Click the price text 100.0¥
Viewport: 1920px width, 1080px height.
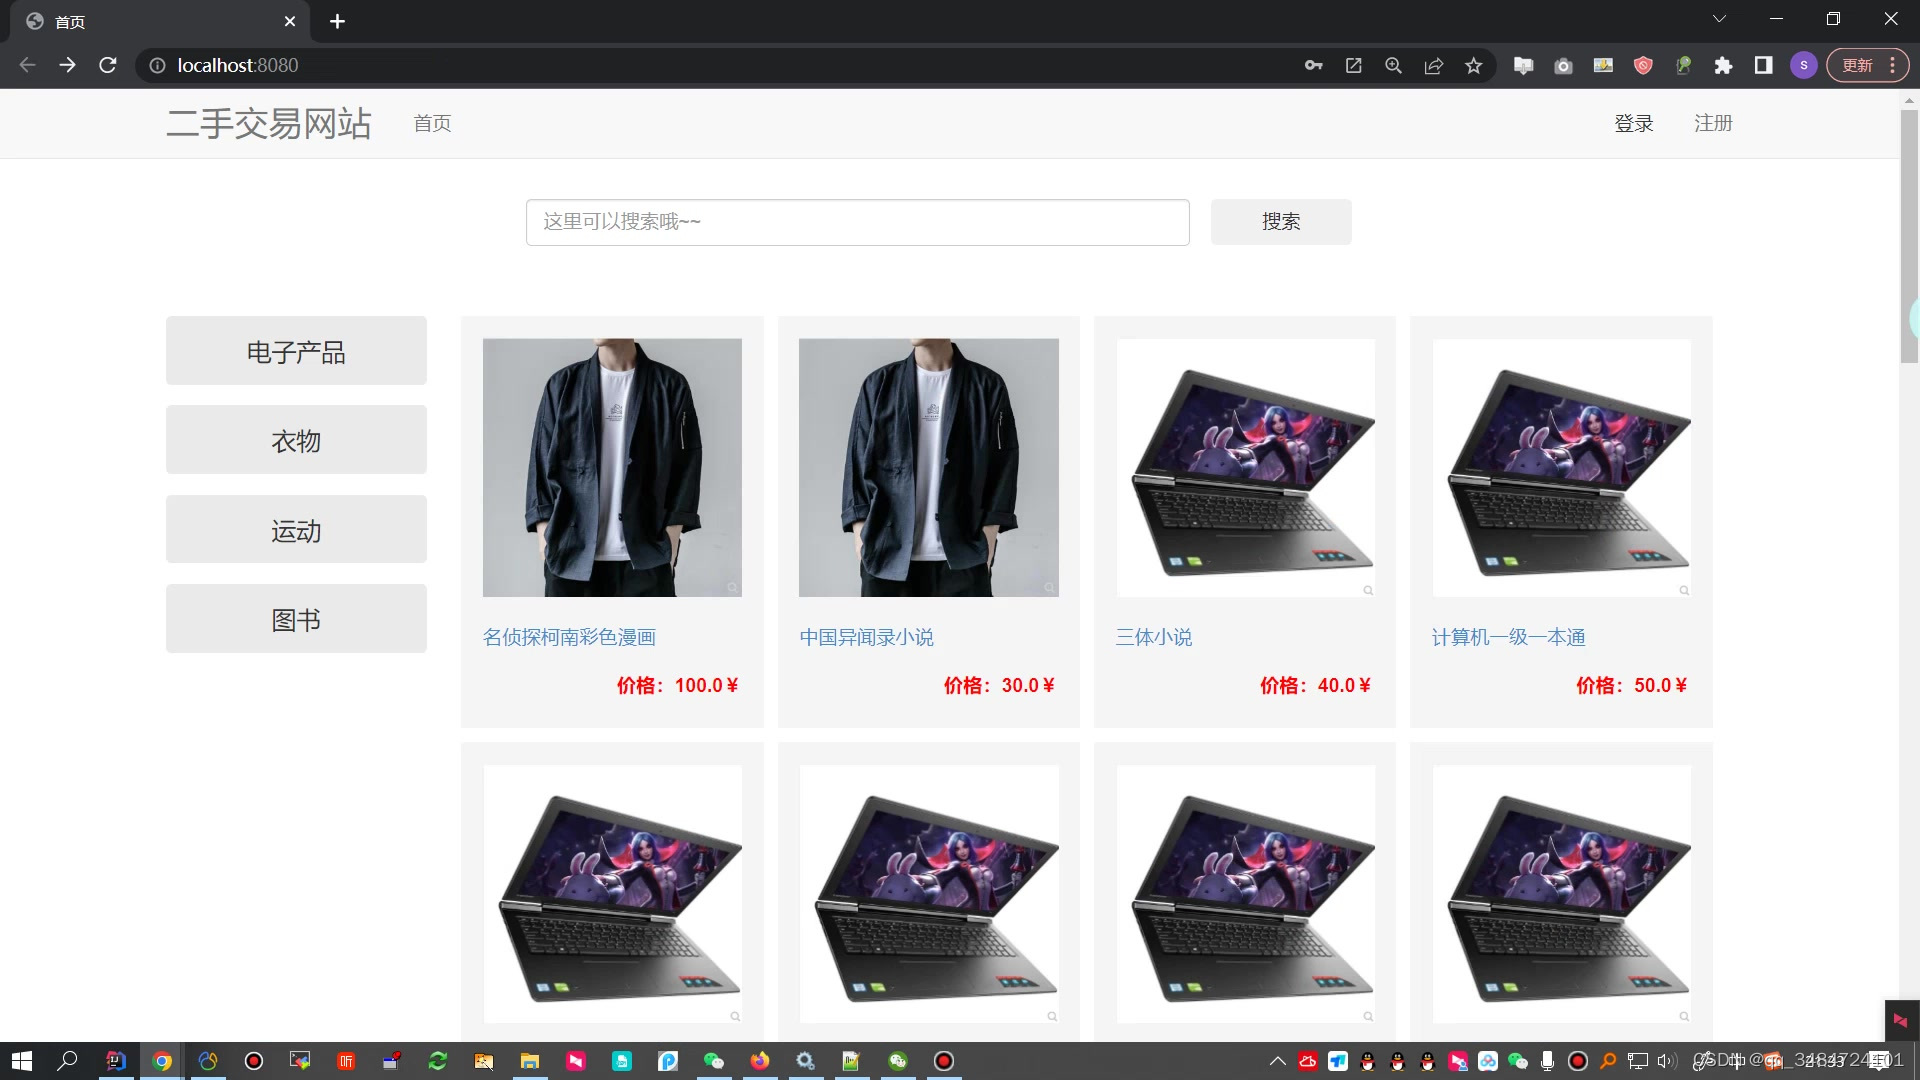pos(707,685)
